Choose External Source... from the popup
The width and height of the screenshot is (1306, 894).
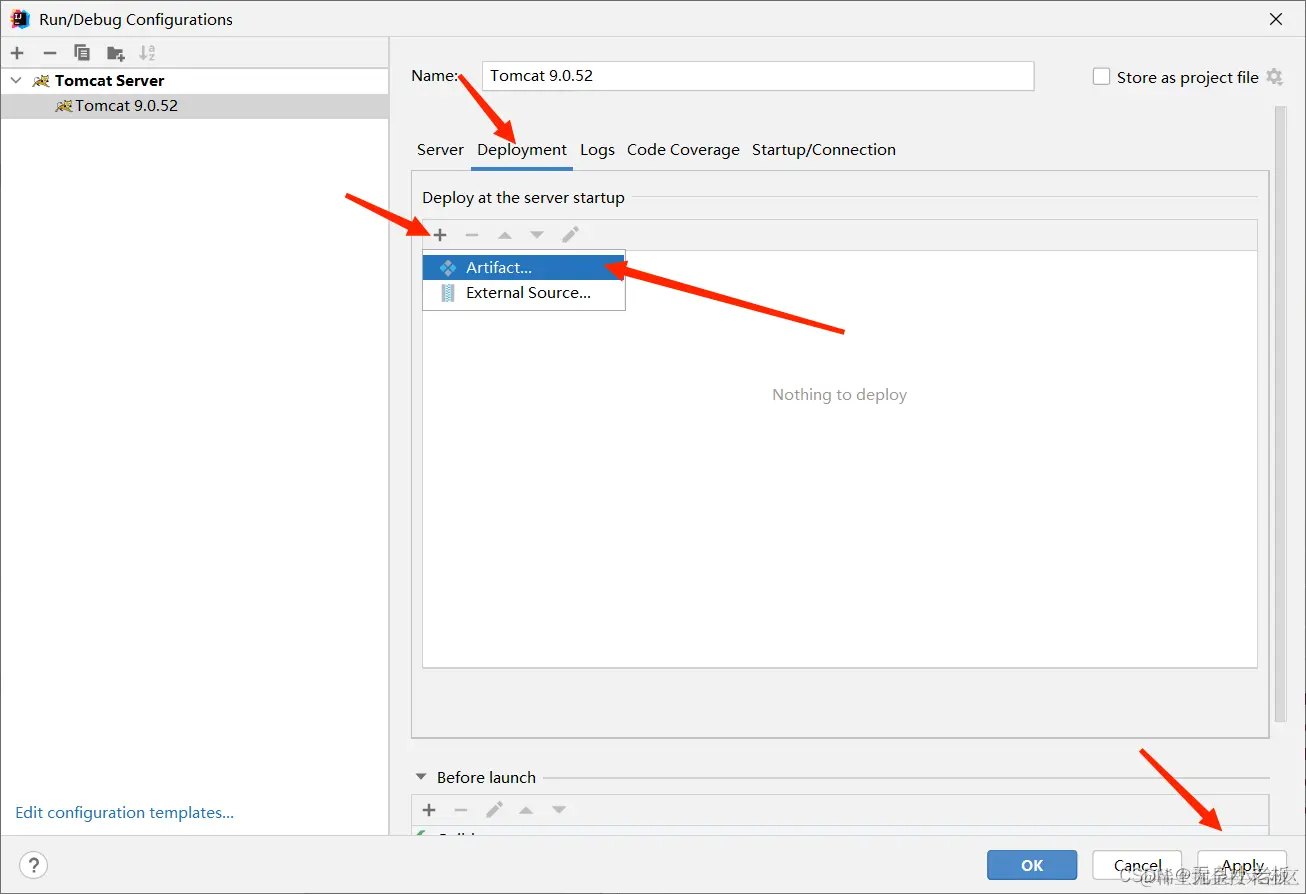pos(524,293)
